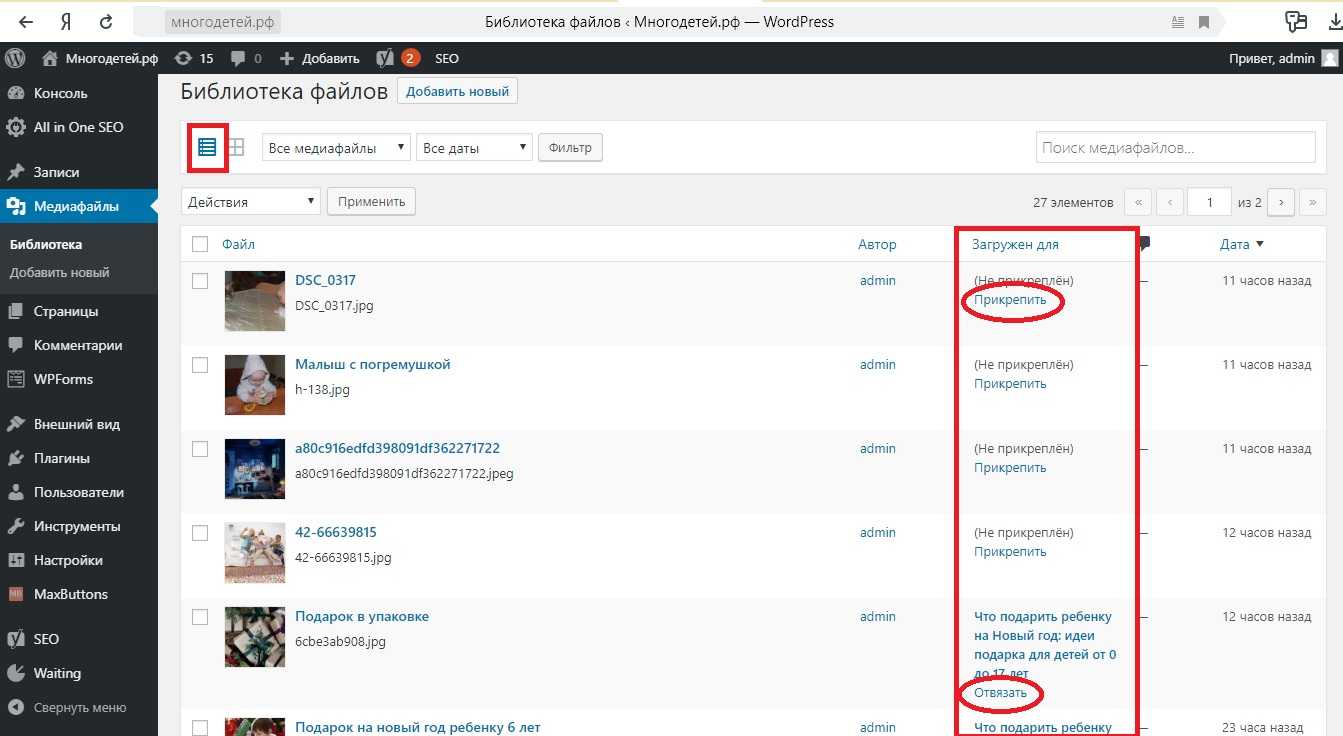Toggle select-all checkbox in table header
This screenshot has height=736, width=1343.
[x=200, y=244]
